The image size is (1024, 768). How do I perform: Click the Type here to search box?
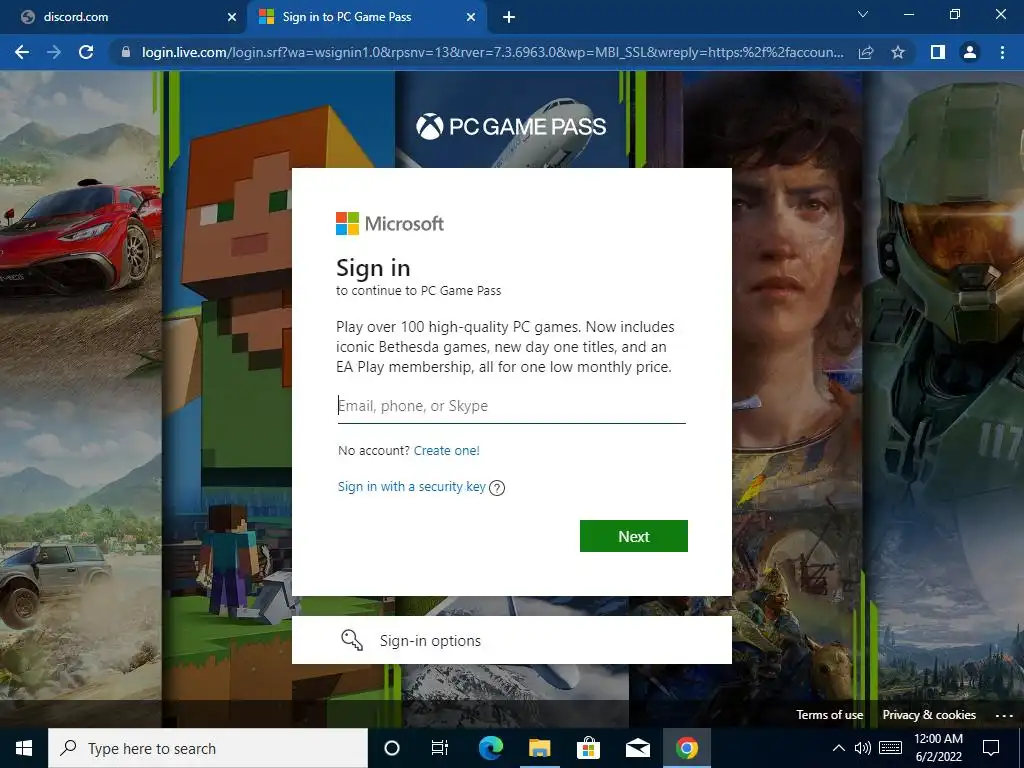208,748
